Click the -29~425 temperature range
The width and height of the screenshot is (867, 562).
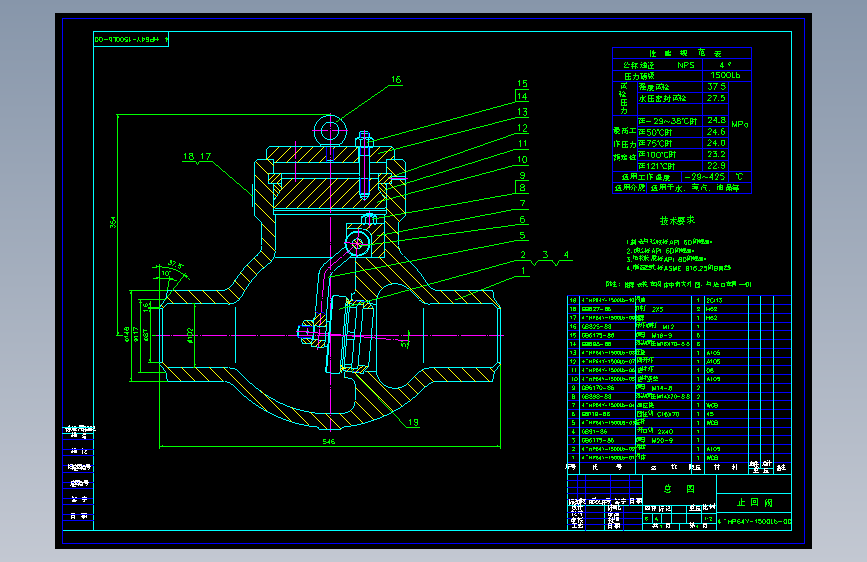click(x=704, y=176)
